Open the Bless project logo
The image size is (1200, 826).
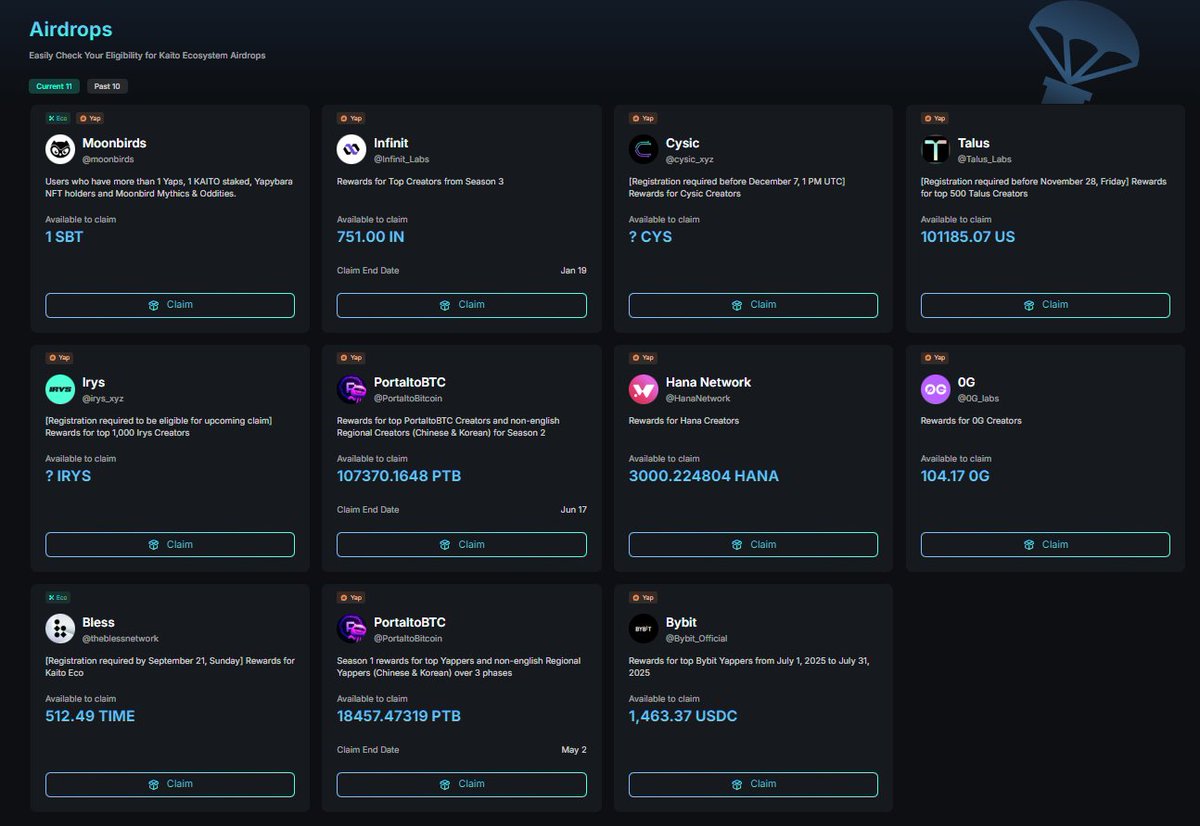(x=60, y=629)
